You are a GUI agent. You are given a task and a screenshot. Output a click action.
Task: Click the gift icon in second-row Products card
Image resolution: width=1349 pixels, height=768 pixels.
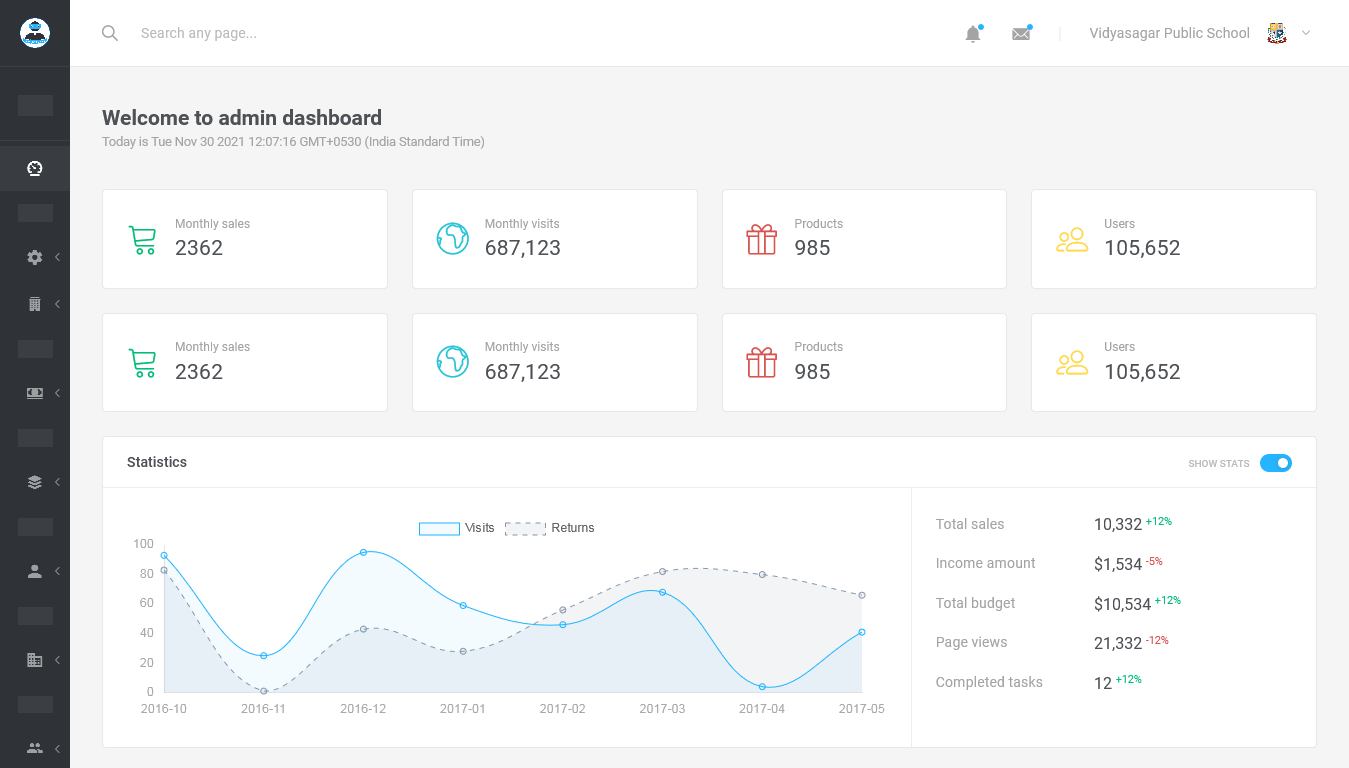pos(762,362)
